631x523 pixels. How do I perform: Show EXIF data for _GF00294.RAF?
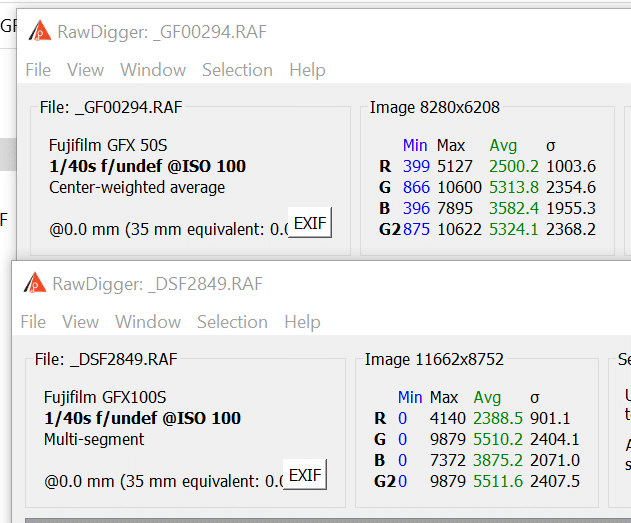(310, 222)
